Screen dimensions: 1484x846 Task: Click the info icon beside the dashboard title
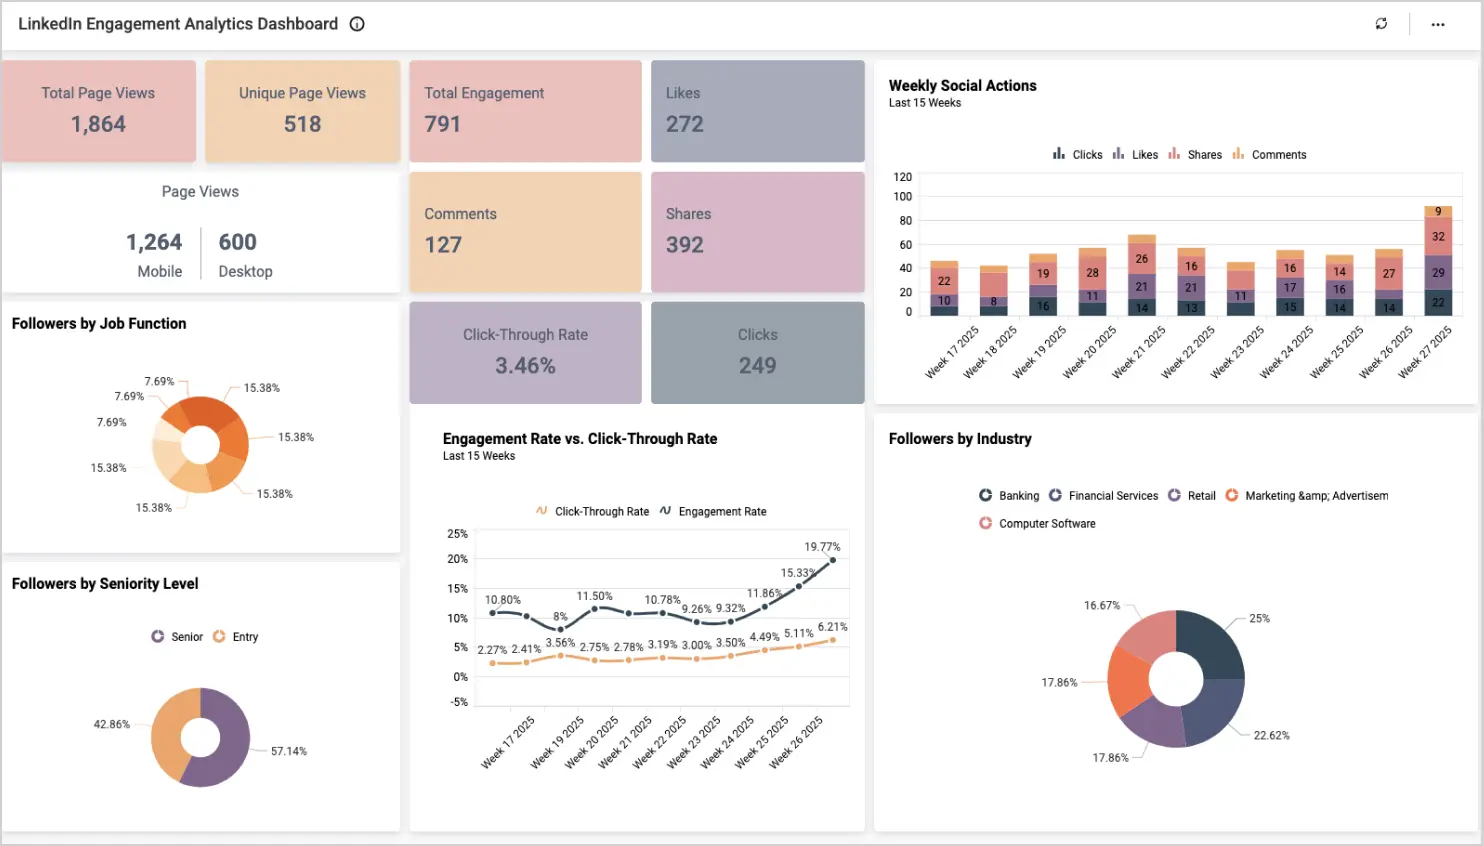pos(357,24)
